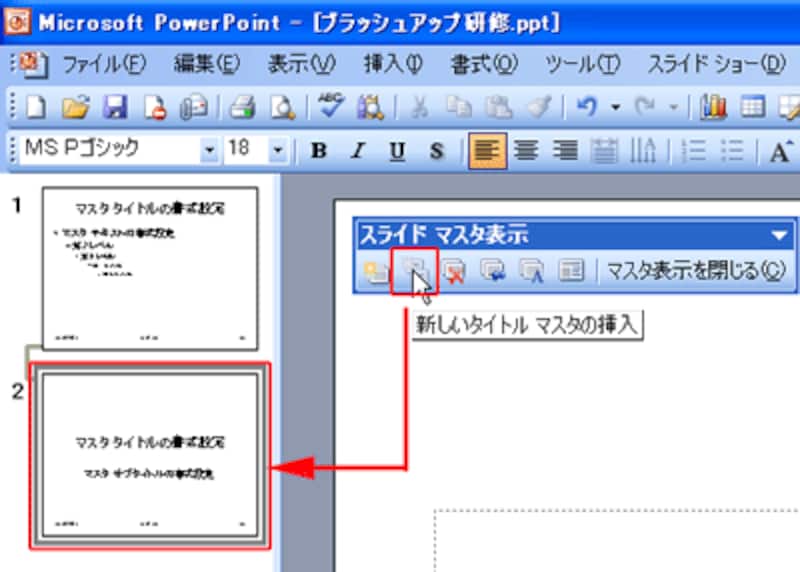Toggle Bold formatting
Viewport: 800px width, 572px height.
(319, 151)
